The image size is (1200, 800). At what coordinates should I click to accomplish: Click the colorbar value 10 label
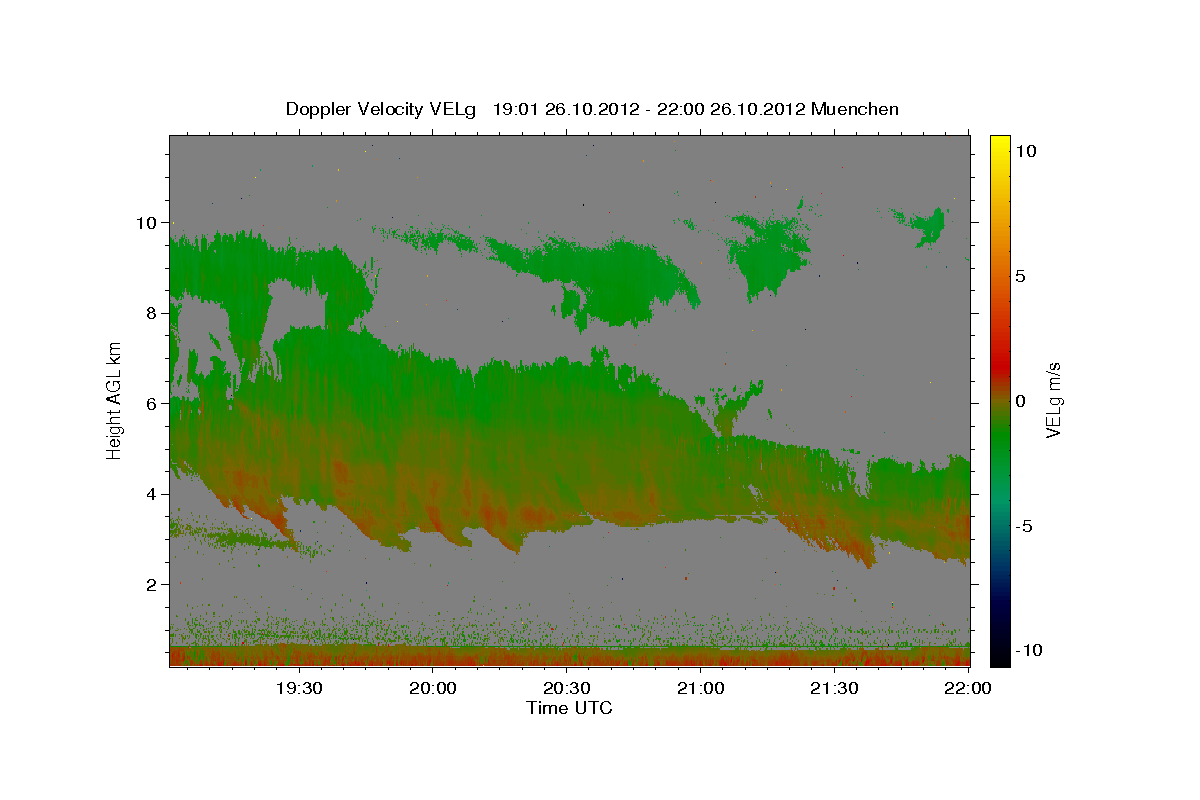1028,151
